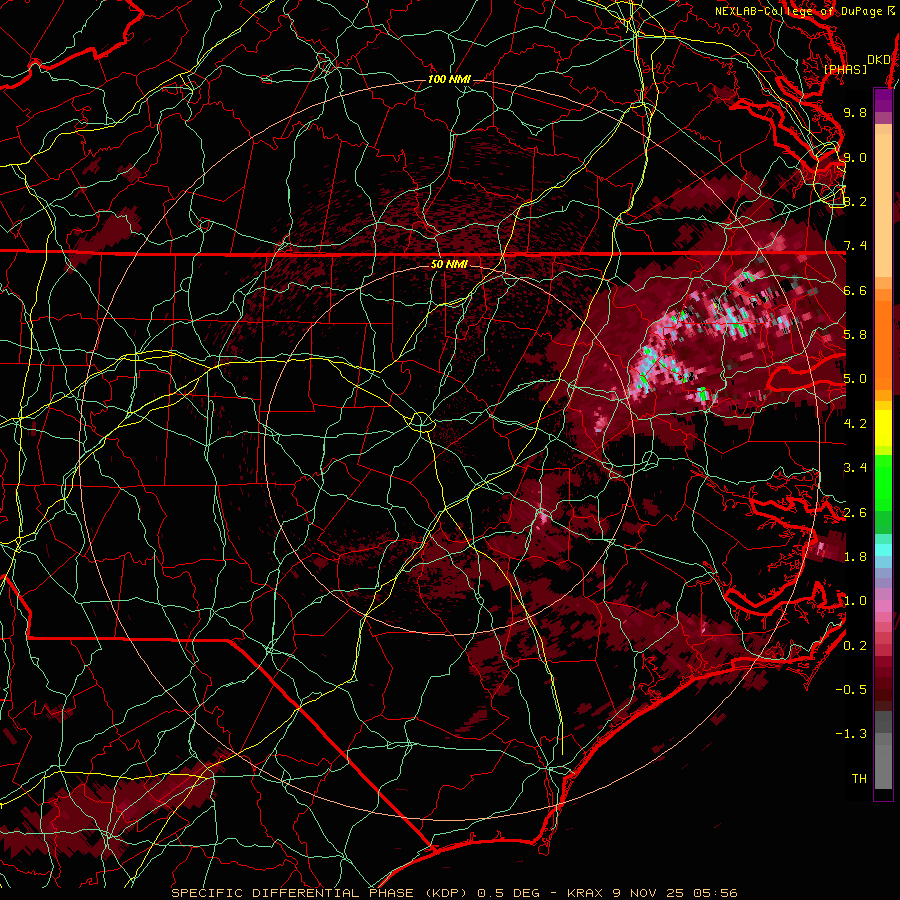
Task: Click the 1.8 scale value
Action: [855, 557]
